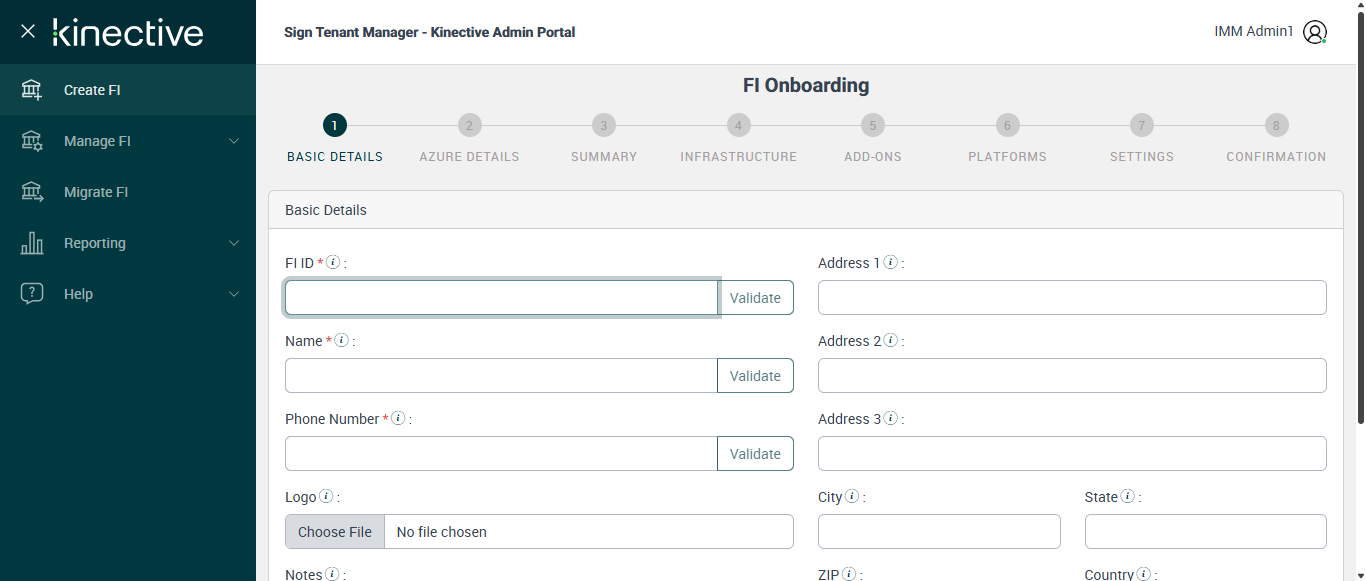
Task: Expand the Manage FI submenu chevron
Action: pyautogui.click(x=234, y=141)
